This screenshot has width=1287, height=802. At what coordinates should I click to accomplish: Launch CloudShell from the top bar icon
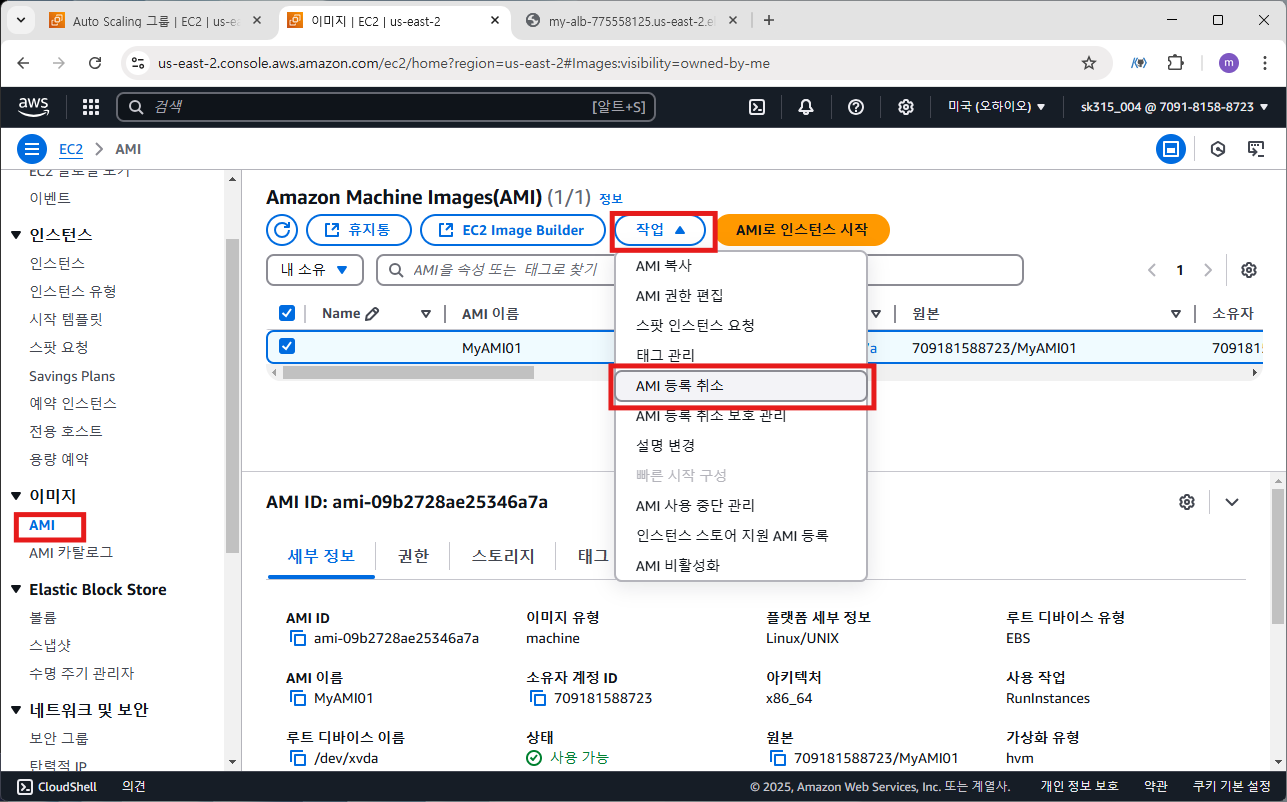pos(758,107)
